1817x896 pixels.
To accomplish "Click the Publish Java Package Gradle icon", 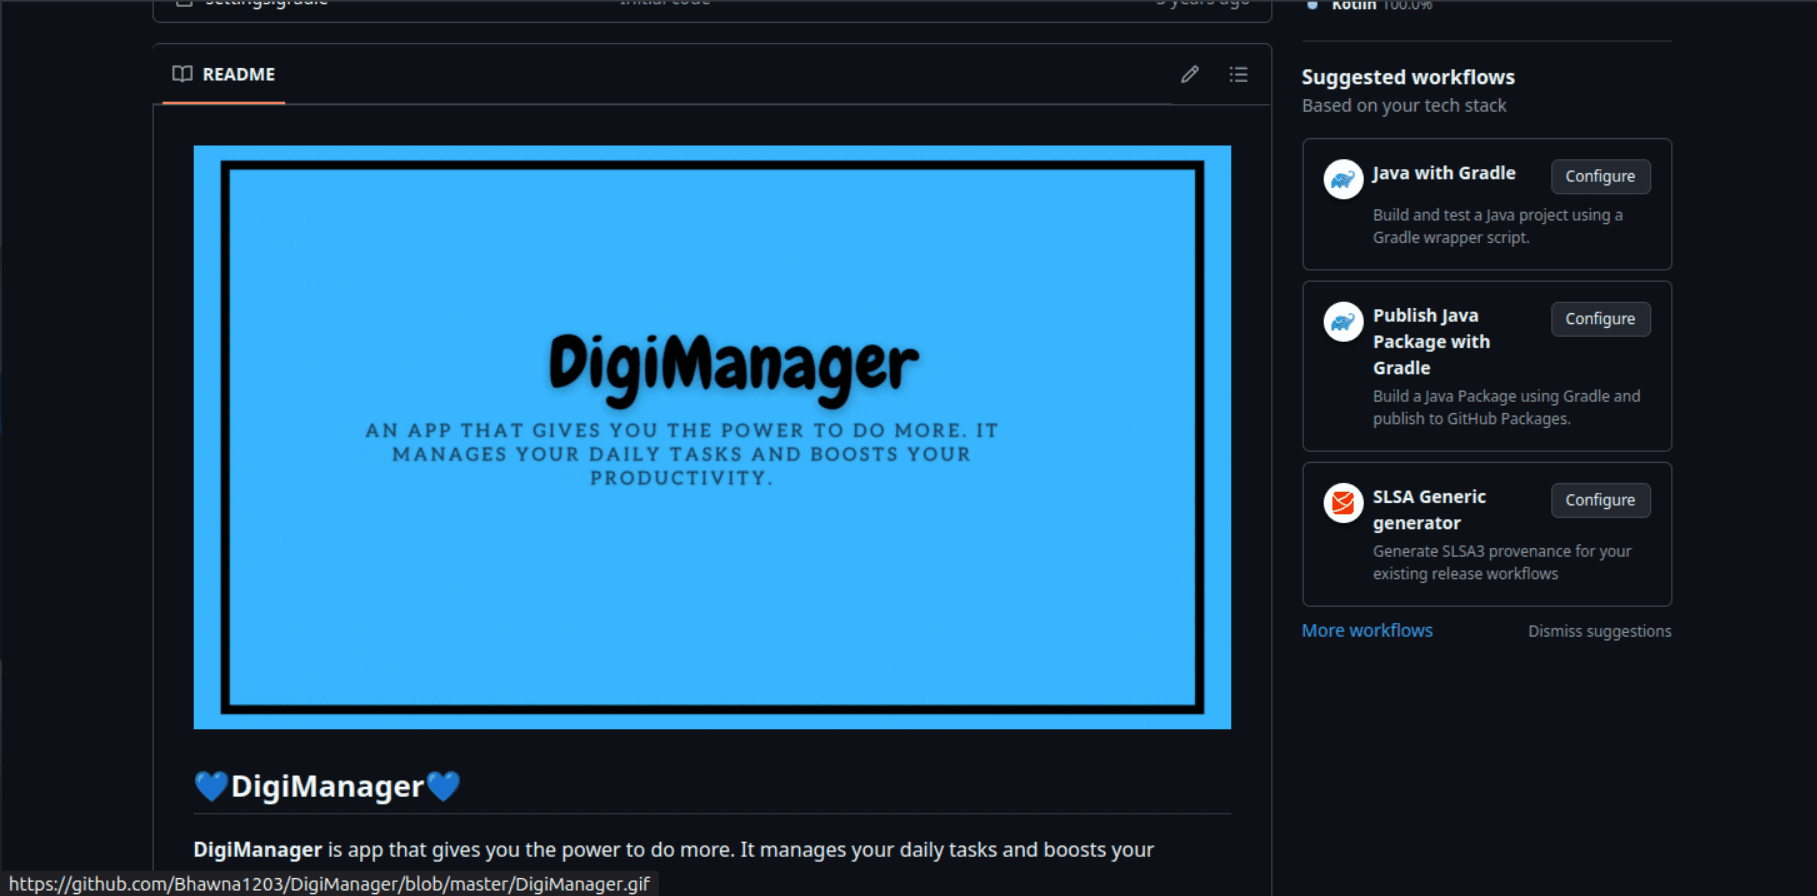I will 1343,322.
